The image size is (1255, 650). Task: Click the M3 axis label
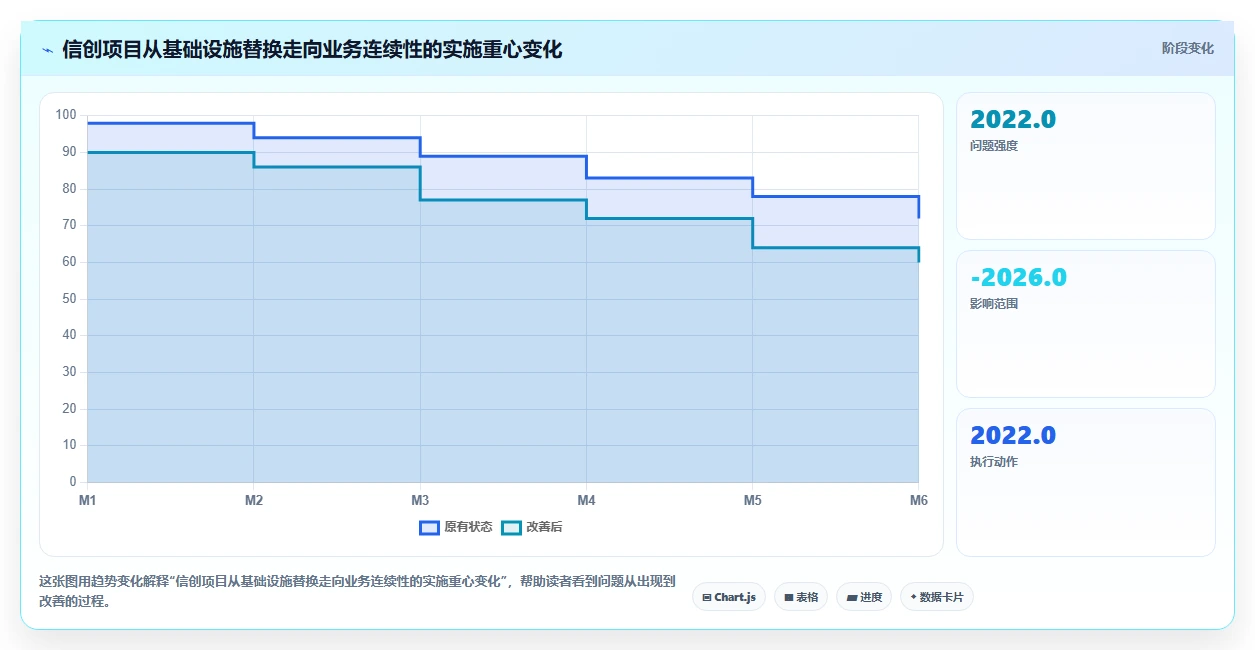(420, 500)
